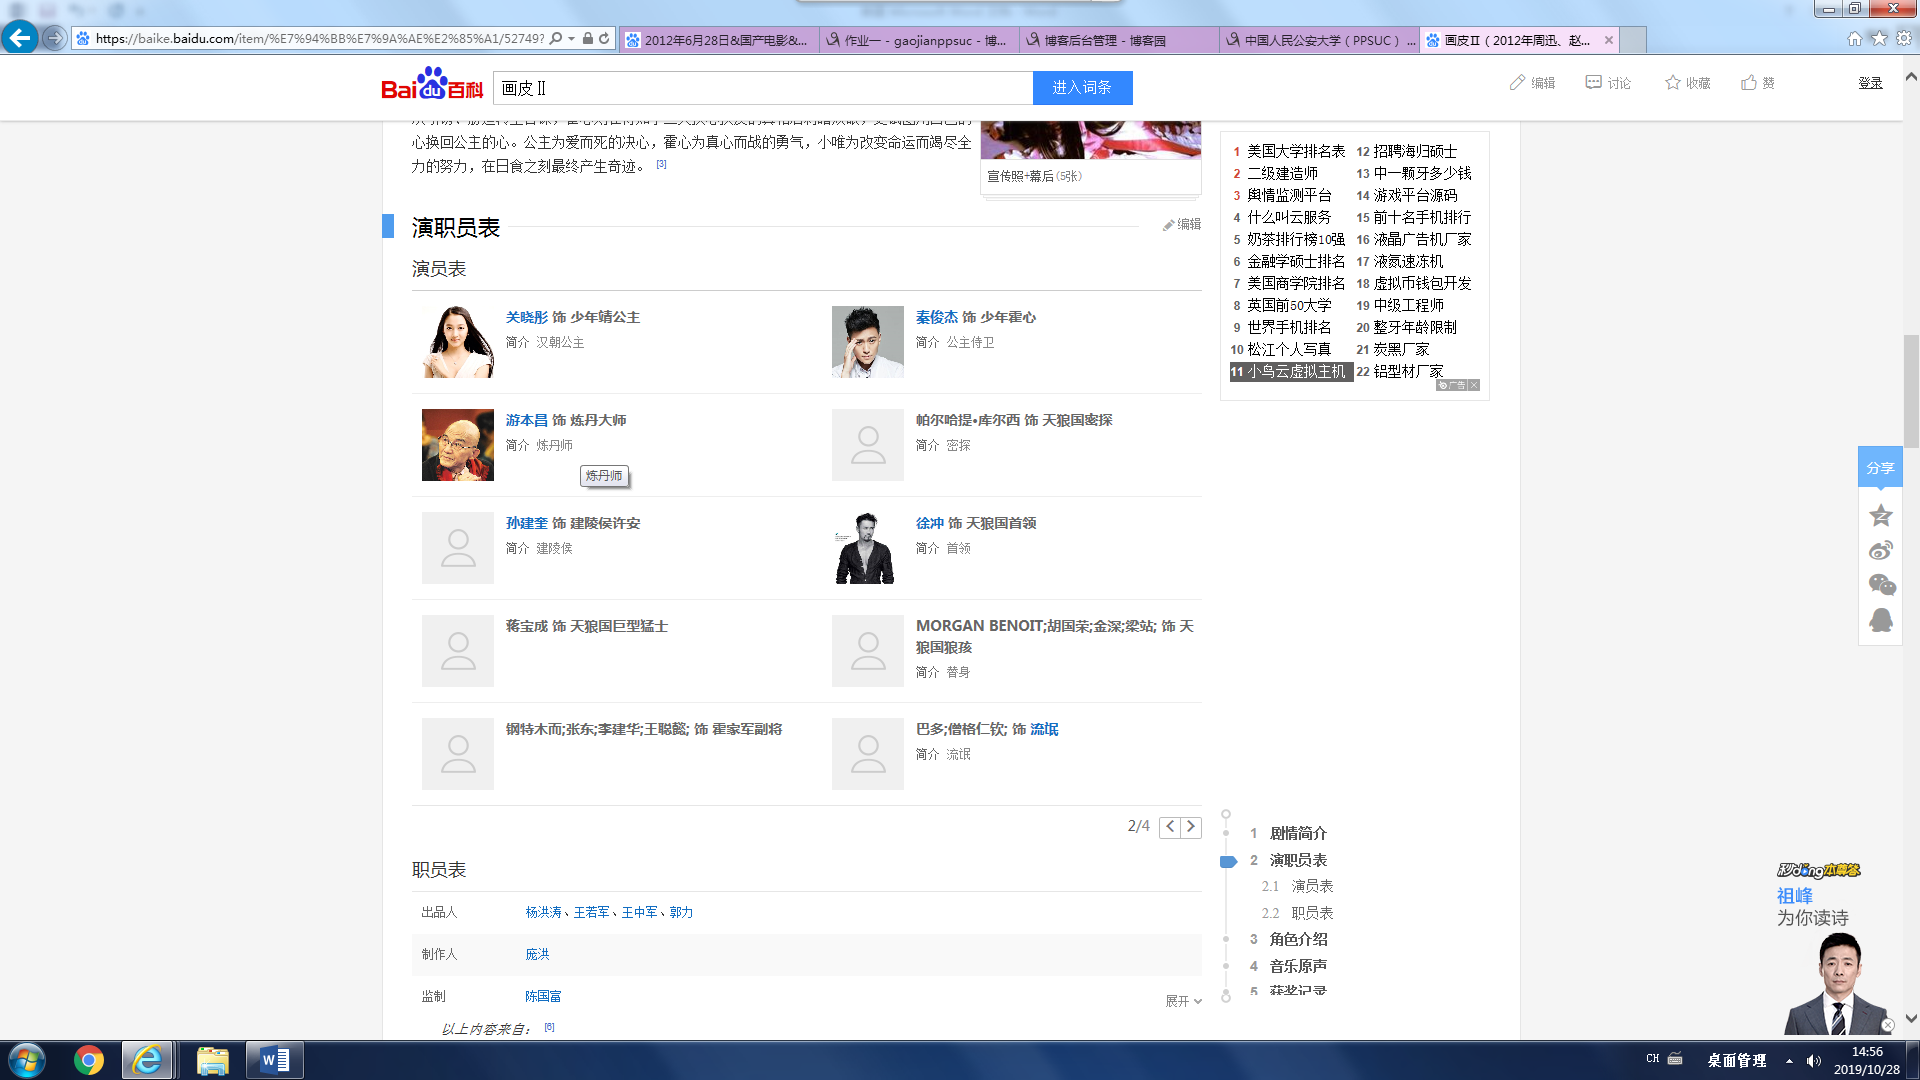Click the star favorite icon under 分享
The width and height of the screenshot is (1920, 1080).
[x=1881, y=516]
